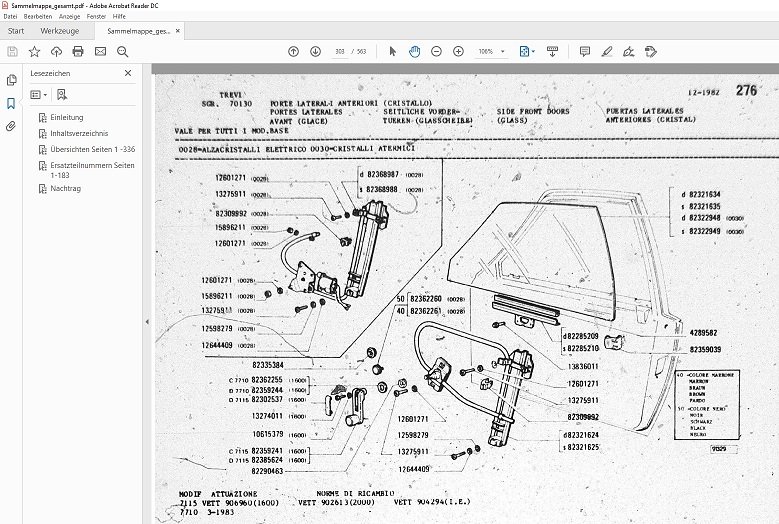Click the hand pan tool

coord(414,51)
